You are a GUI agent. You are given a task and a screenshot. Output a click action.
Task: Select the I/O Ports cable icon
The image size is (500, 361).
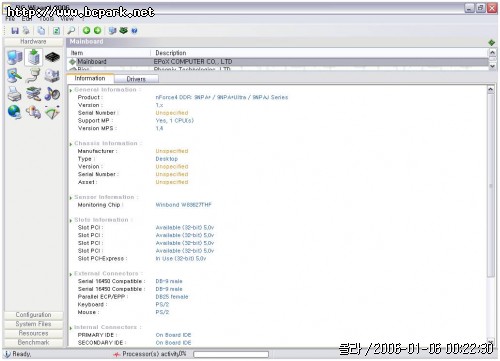34,76
